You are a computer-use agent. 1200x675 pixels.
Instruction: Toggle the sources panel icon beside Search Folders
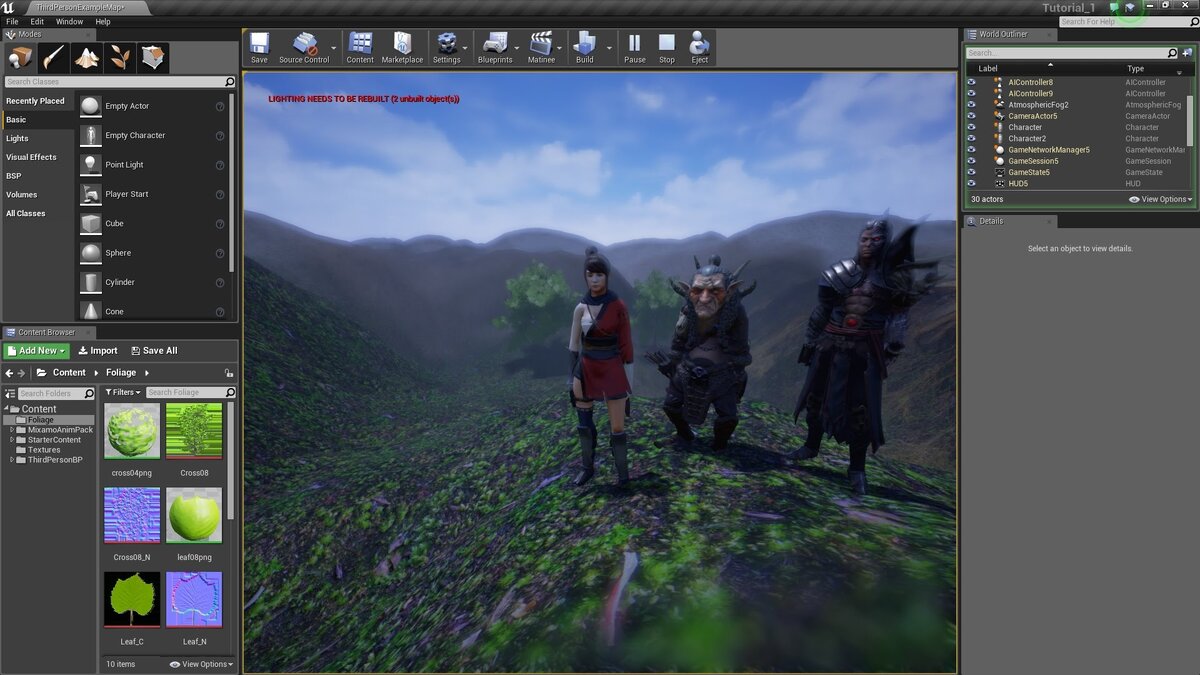coord(10,393)
